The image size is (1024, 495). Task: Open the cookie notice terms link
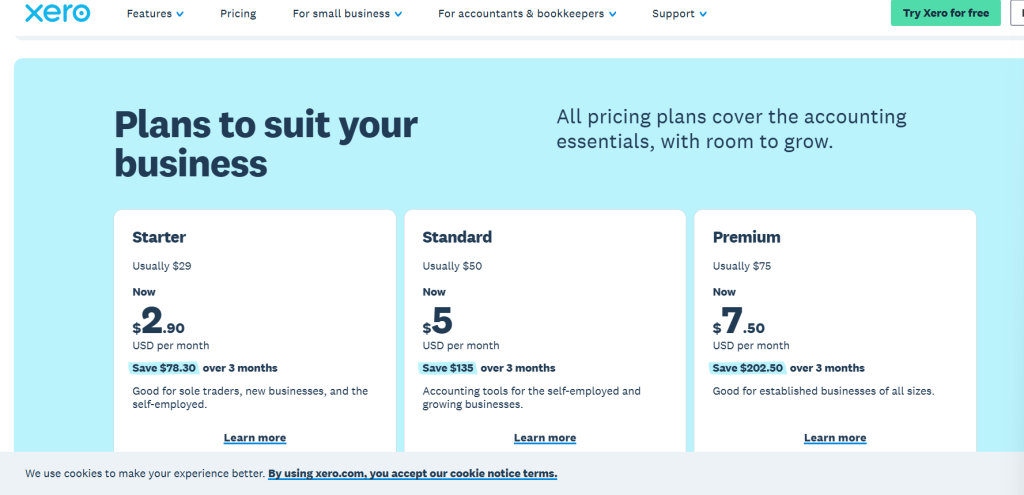(412, 473)
